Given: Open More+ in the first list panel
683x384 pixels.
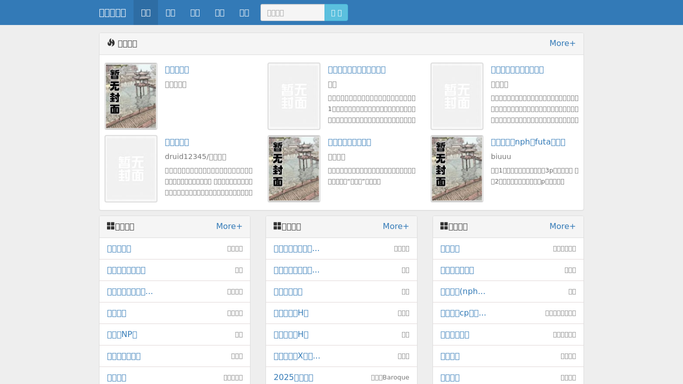Looking at the screenshot, I should coord(229,226).
